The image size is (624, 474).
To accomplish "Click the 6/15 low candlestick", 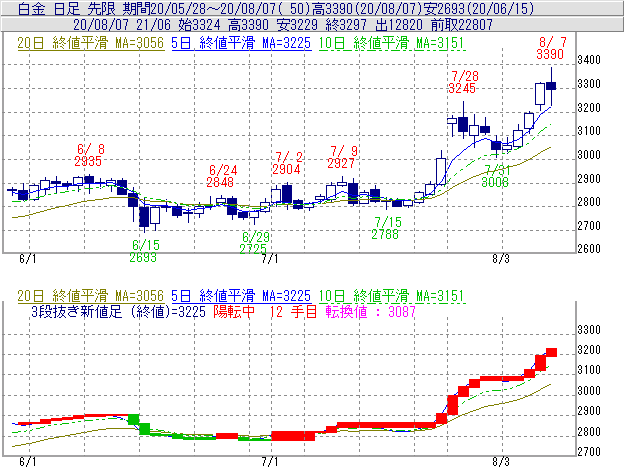I will tap(144, 217).
